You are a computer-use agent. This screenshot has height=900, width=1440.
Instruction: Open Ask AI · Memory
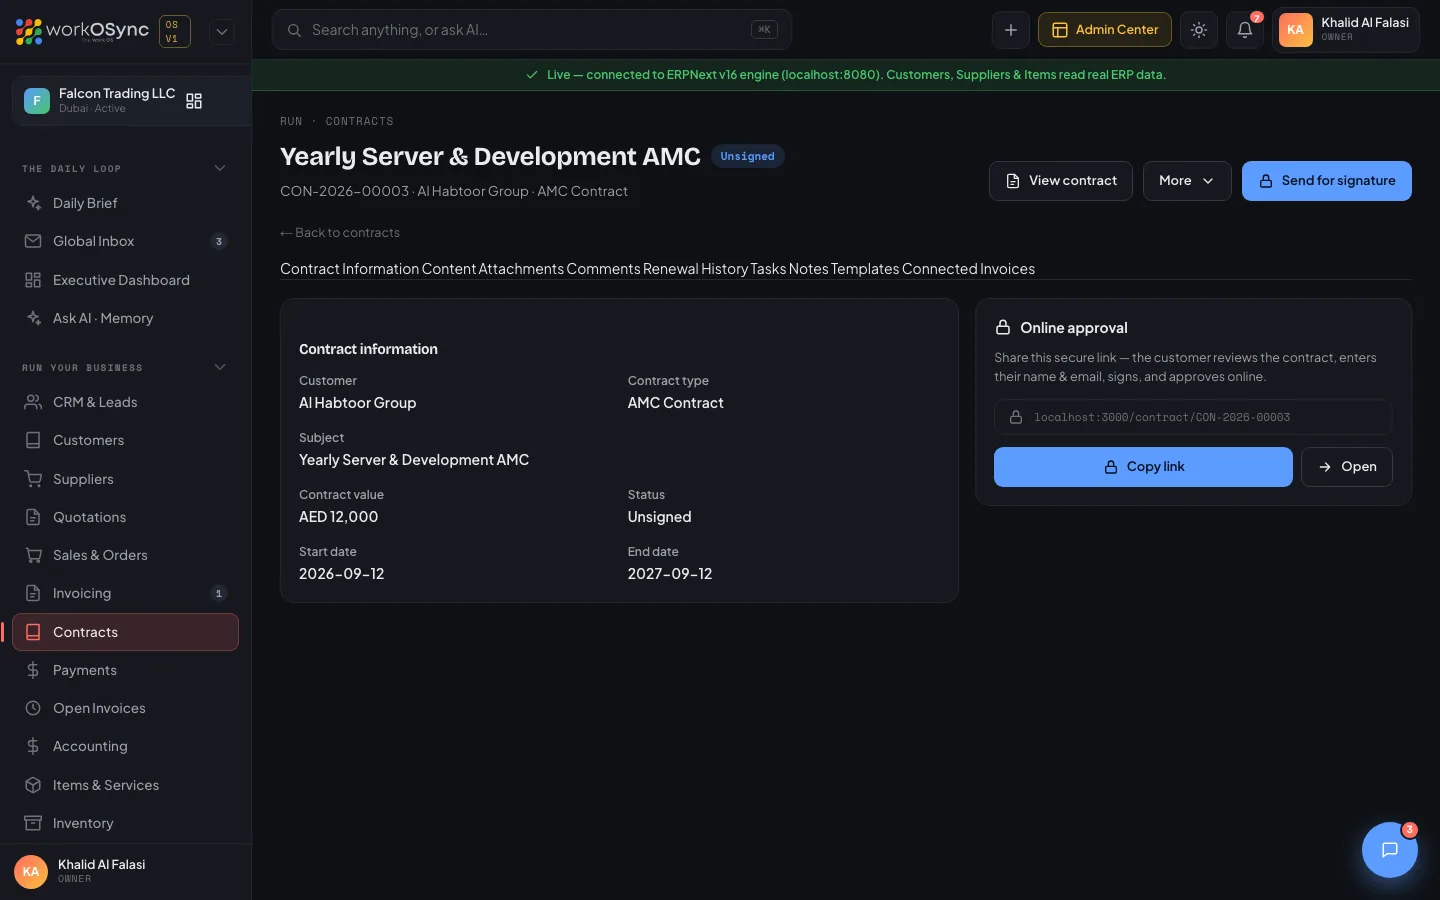pos(125,318)
